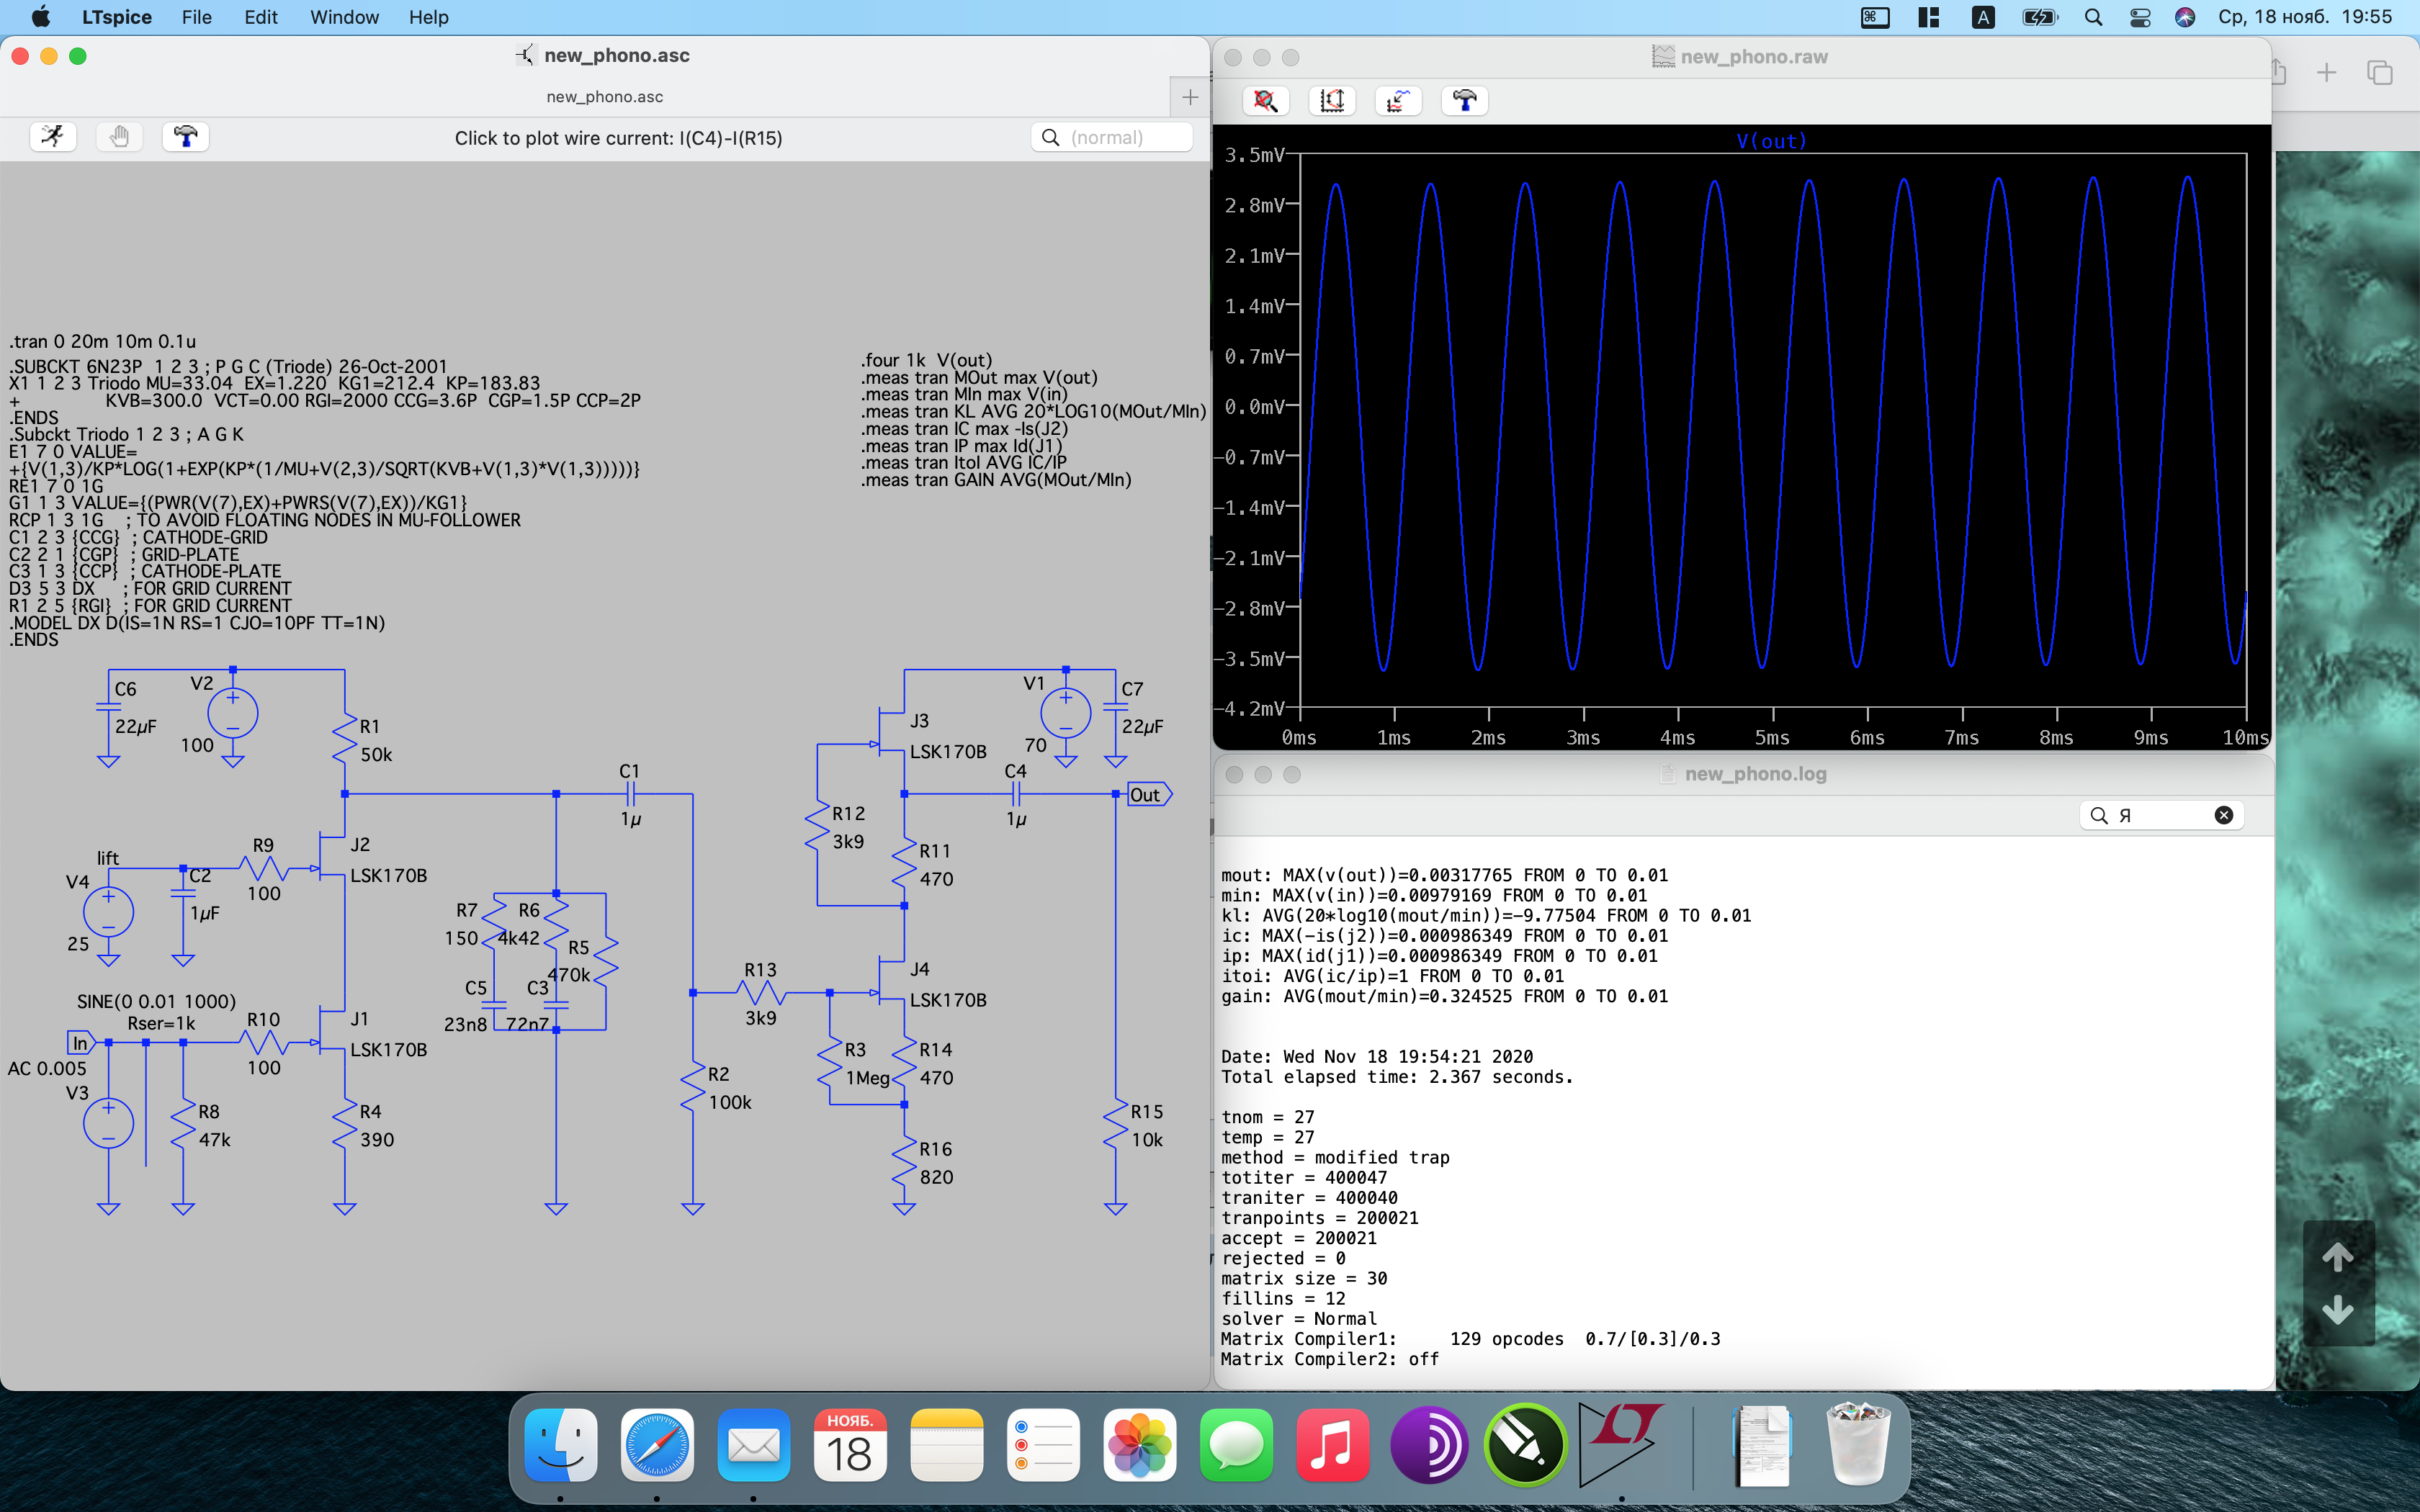Open the Window menu

(x=344, y=17)
